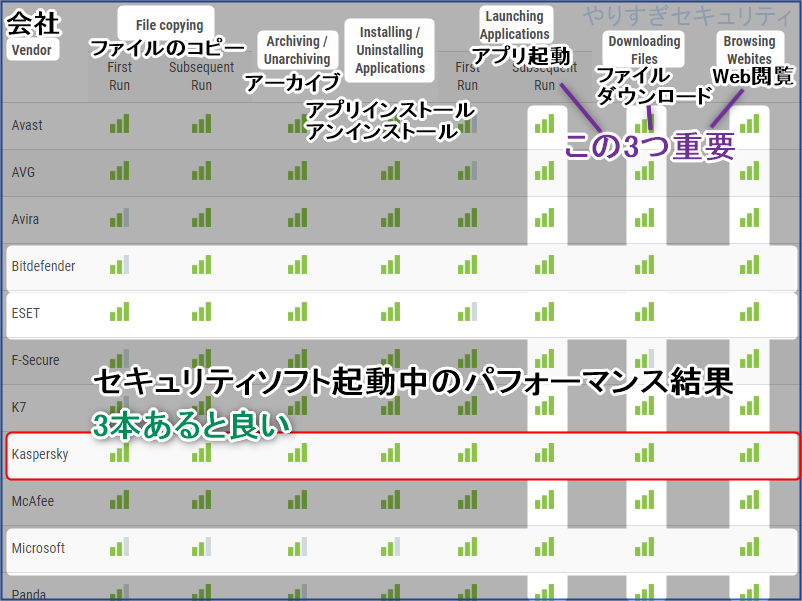Viewport: 802px width, 601px height.
Task: Click McAfee's Launching Applications First Run bars
Action: pyautogui.click(x=467, y=500)
